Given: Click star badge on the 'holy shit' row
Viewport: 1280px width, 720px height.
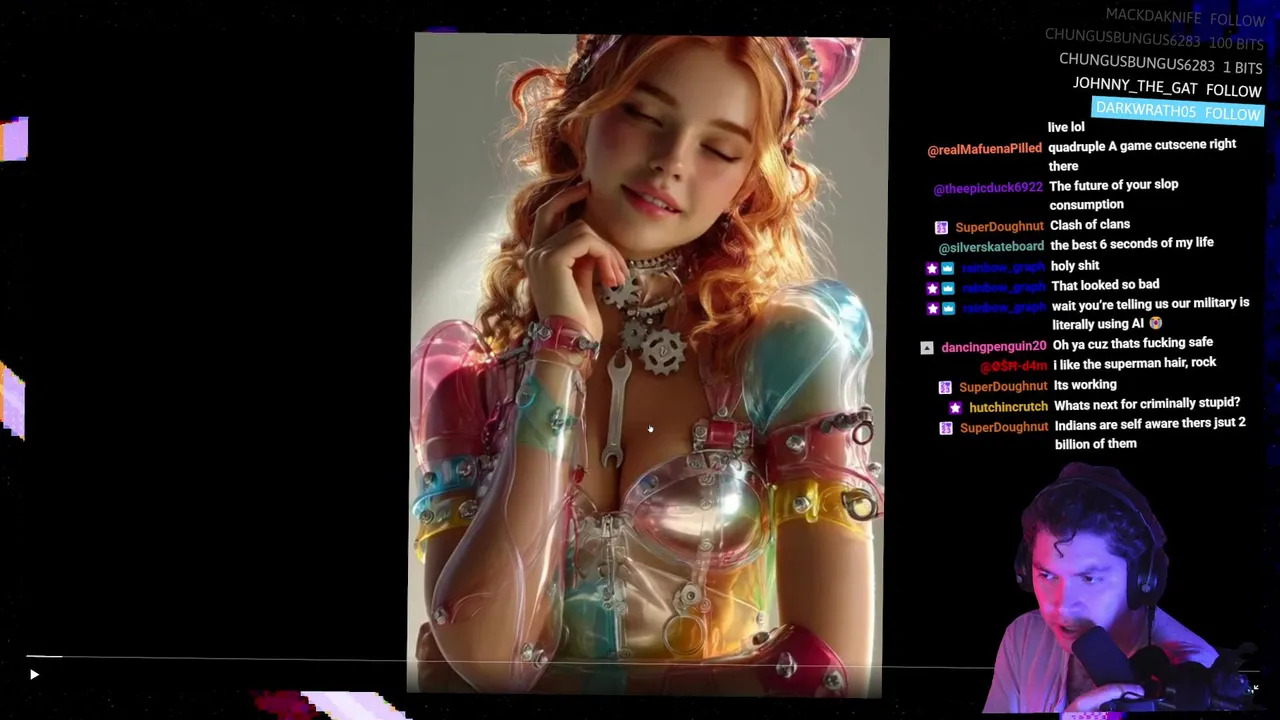Looking at the screenshot, I should pyautogui.click(x=932, y=268).
